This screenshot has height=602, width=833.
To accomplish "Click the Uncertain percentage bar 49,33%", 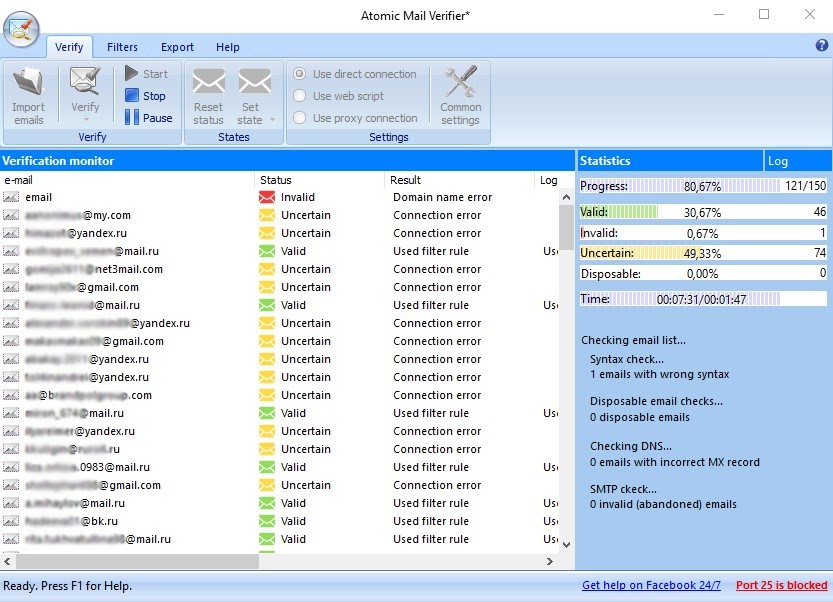I will [703, 253].
